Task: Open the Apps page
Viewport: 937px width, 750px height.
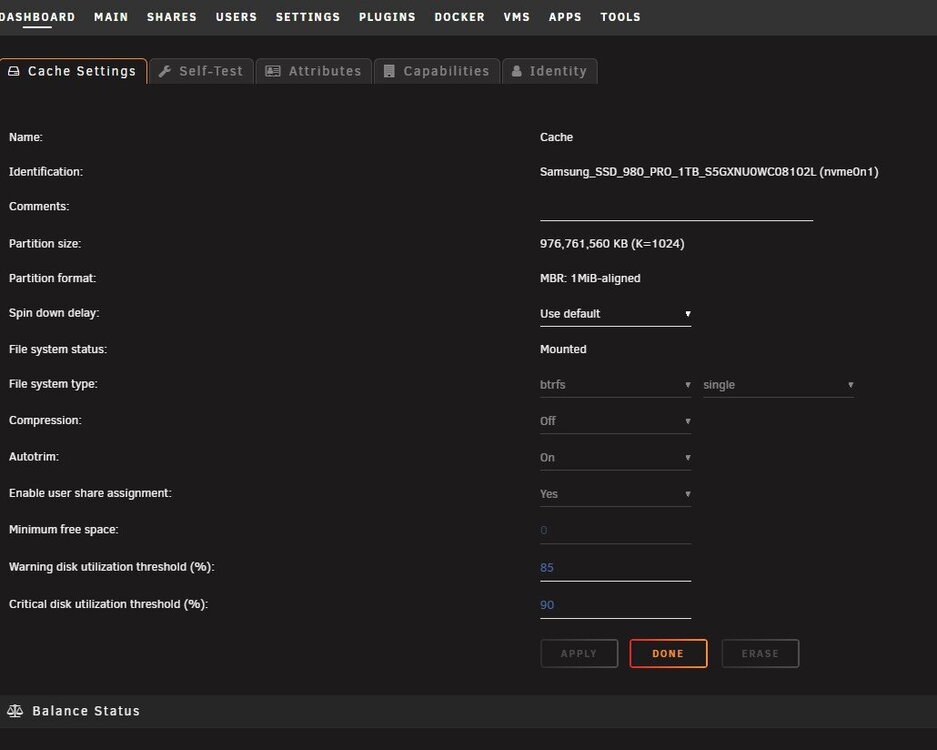Action: [565, 17]
